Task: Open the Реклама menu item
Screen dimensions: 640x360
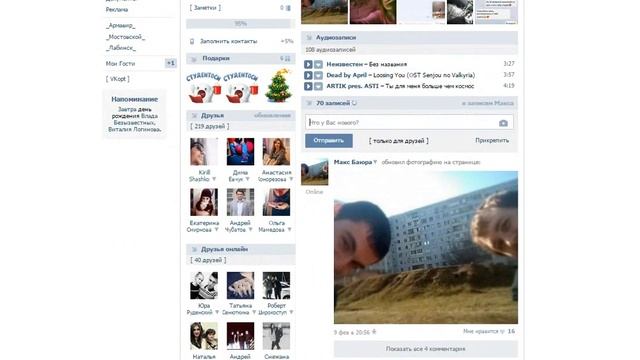Action: click(117, 9)
